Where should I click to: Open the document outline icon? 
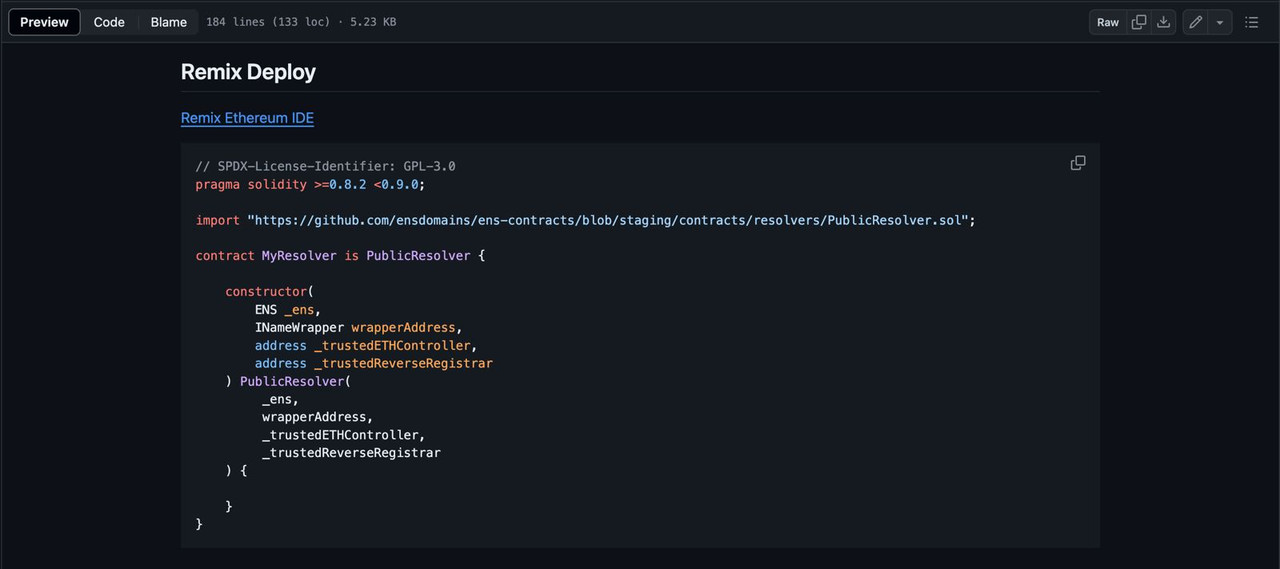1252,22
